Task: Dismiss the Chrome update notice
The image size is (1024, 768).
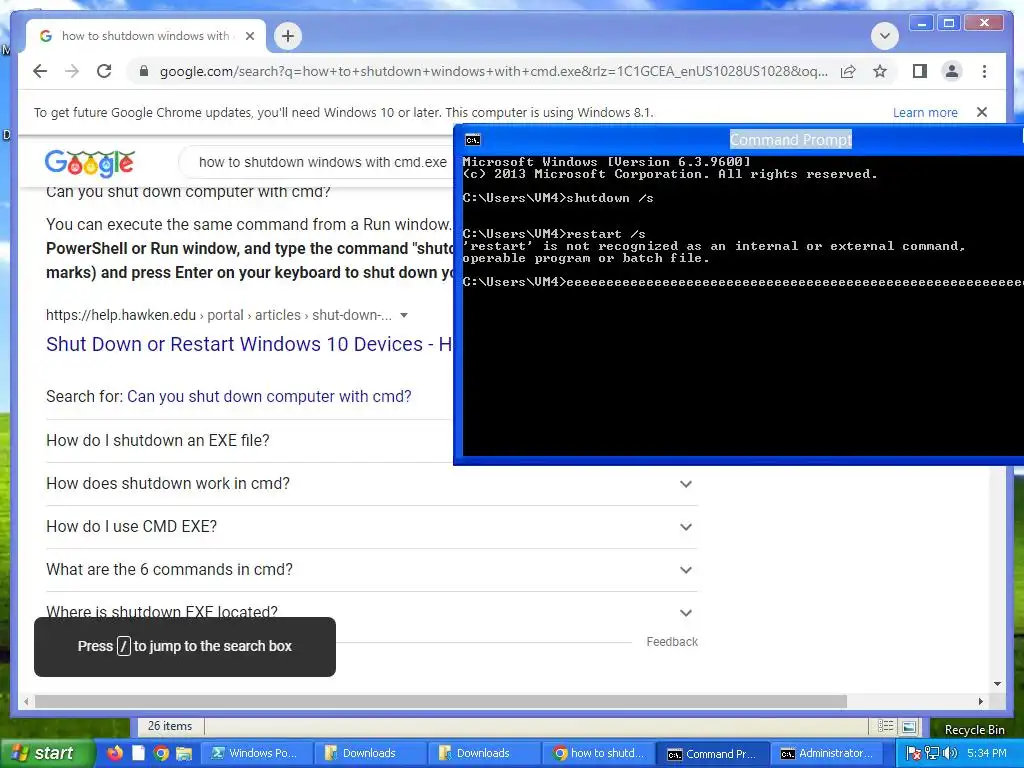Action: tap(982, 112)
